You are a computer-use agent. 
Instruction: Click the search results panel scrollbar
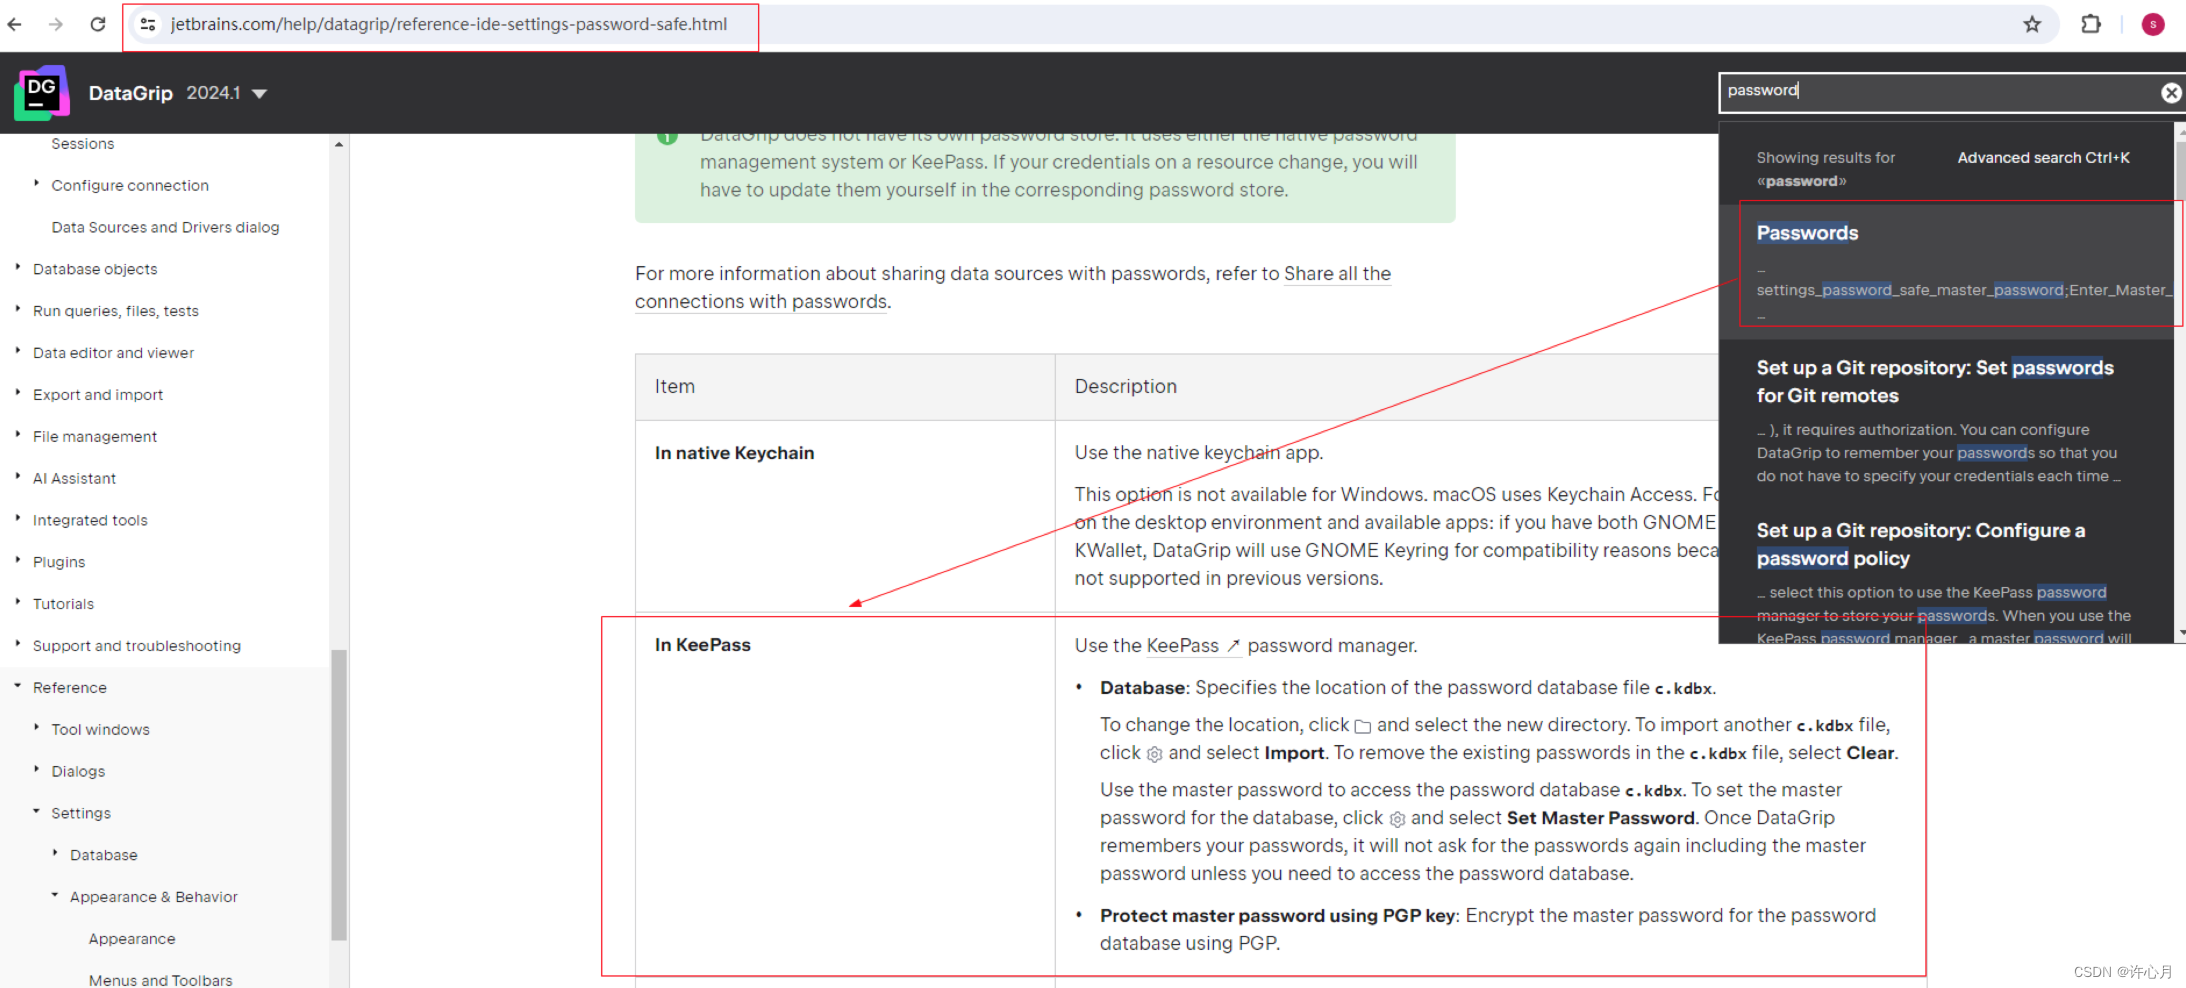[x=2180, y=170]
